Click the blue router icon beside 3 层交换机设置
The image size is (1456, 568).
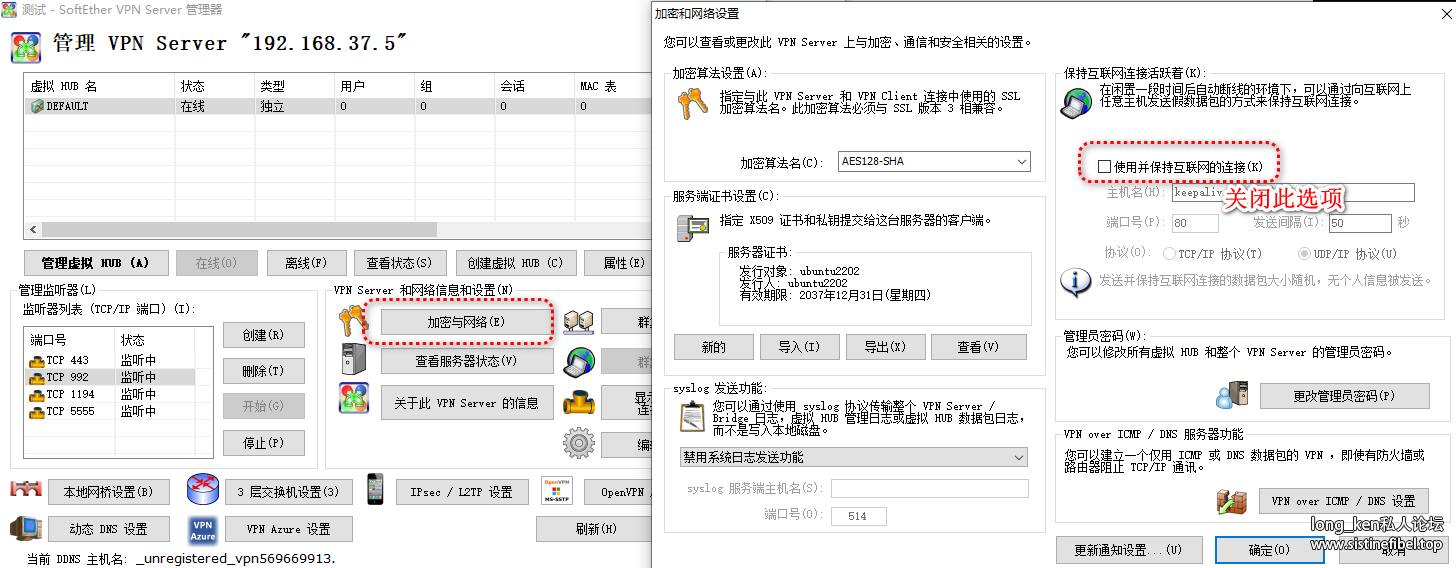203,489
